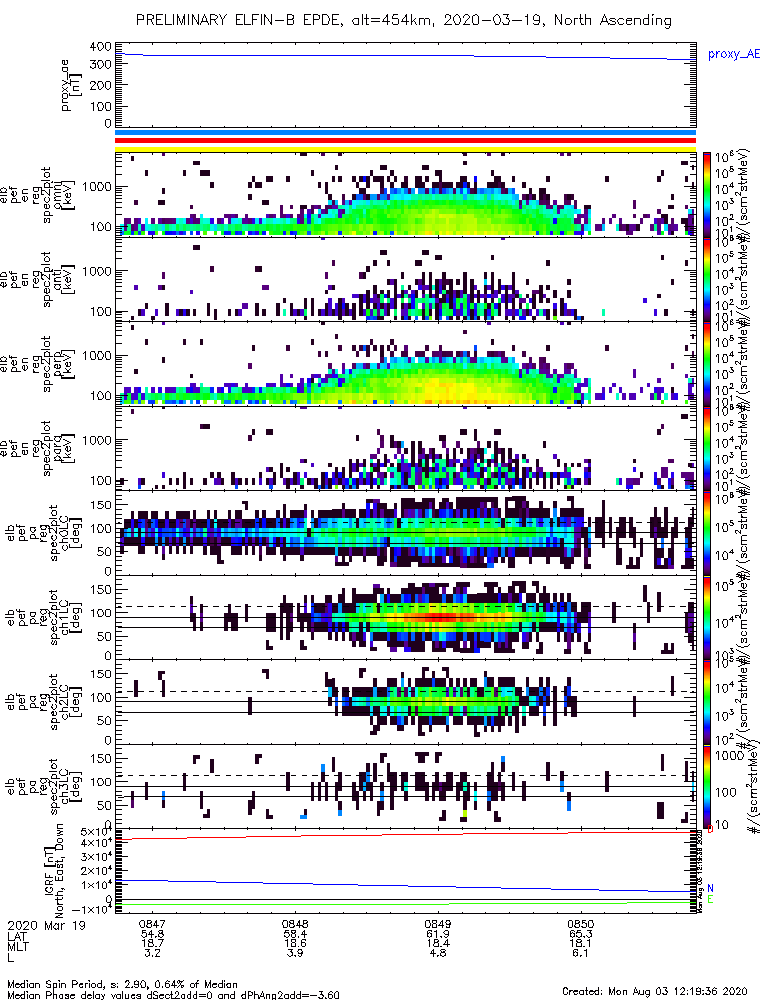Click the red "D" IGRF legend letter
775x1000 pixels.
[710, 829]
